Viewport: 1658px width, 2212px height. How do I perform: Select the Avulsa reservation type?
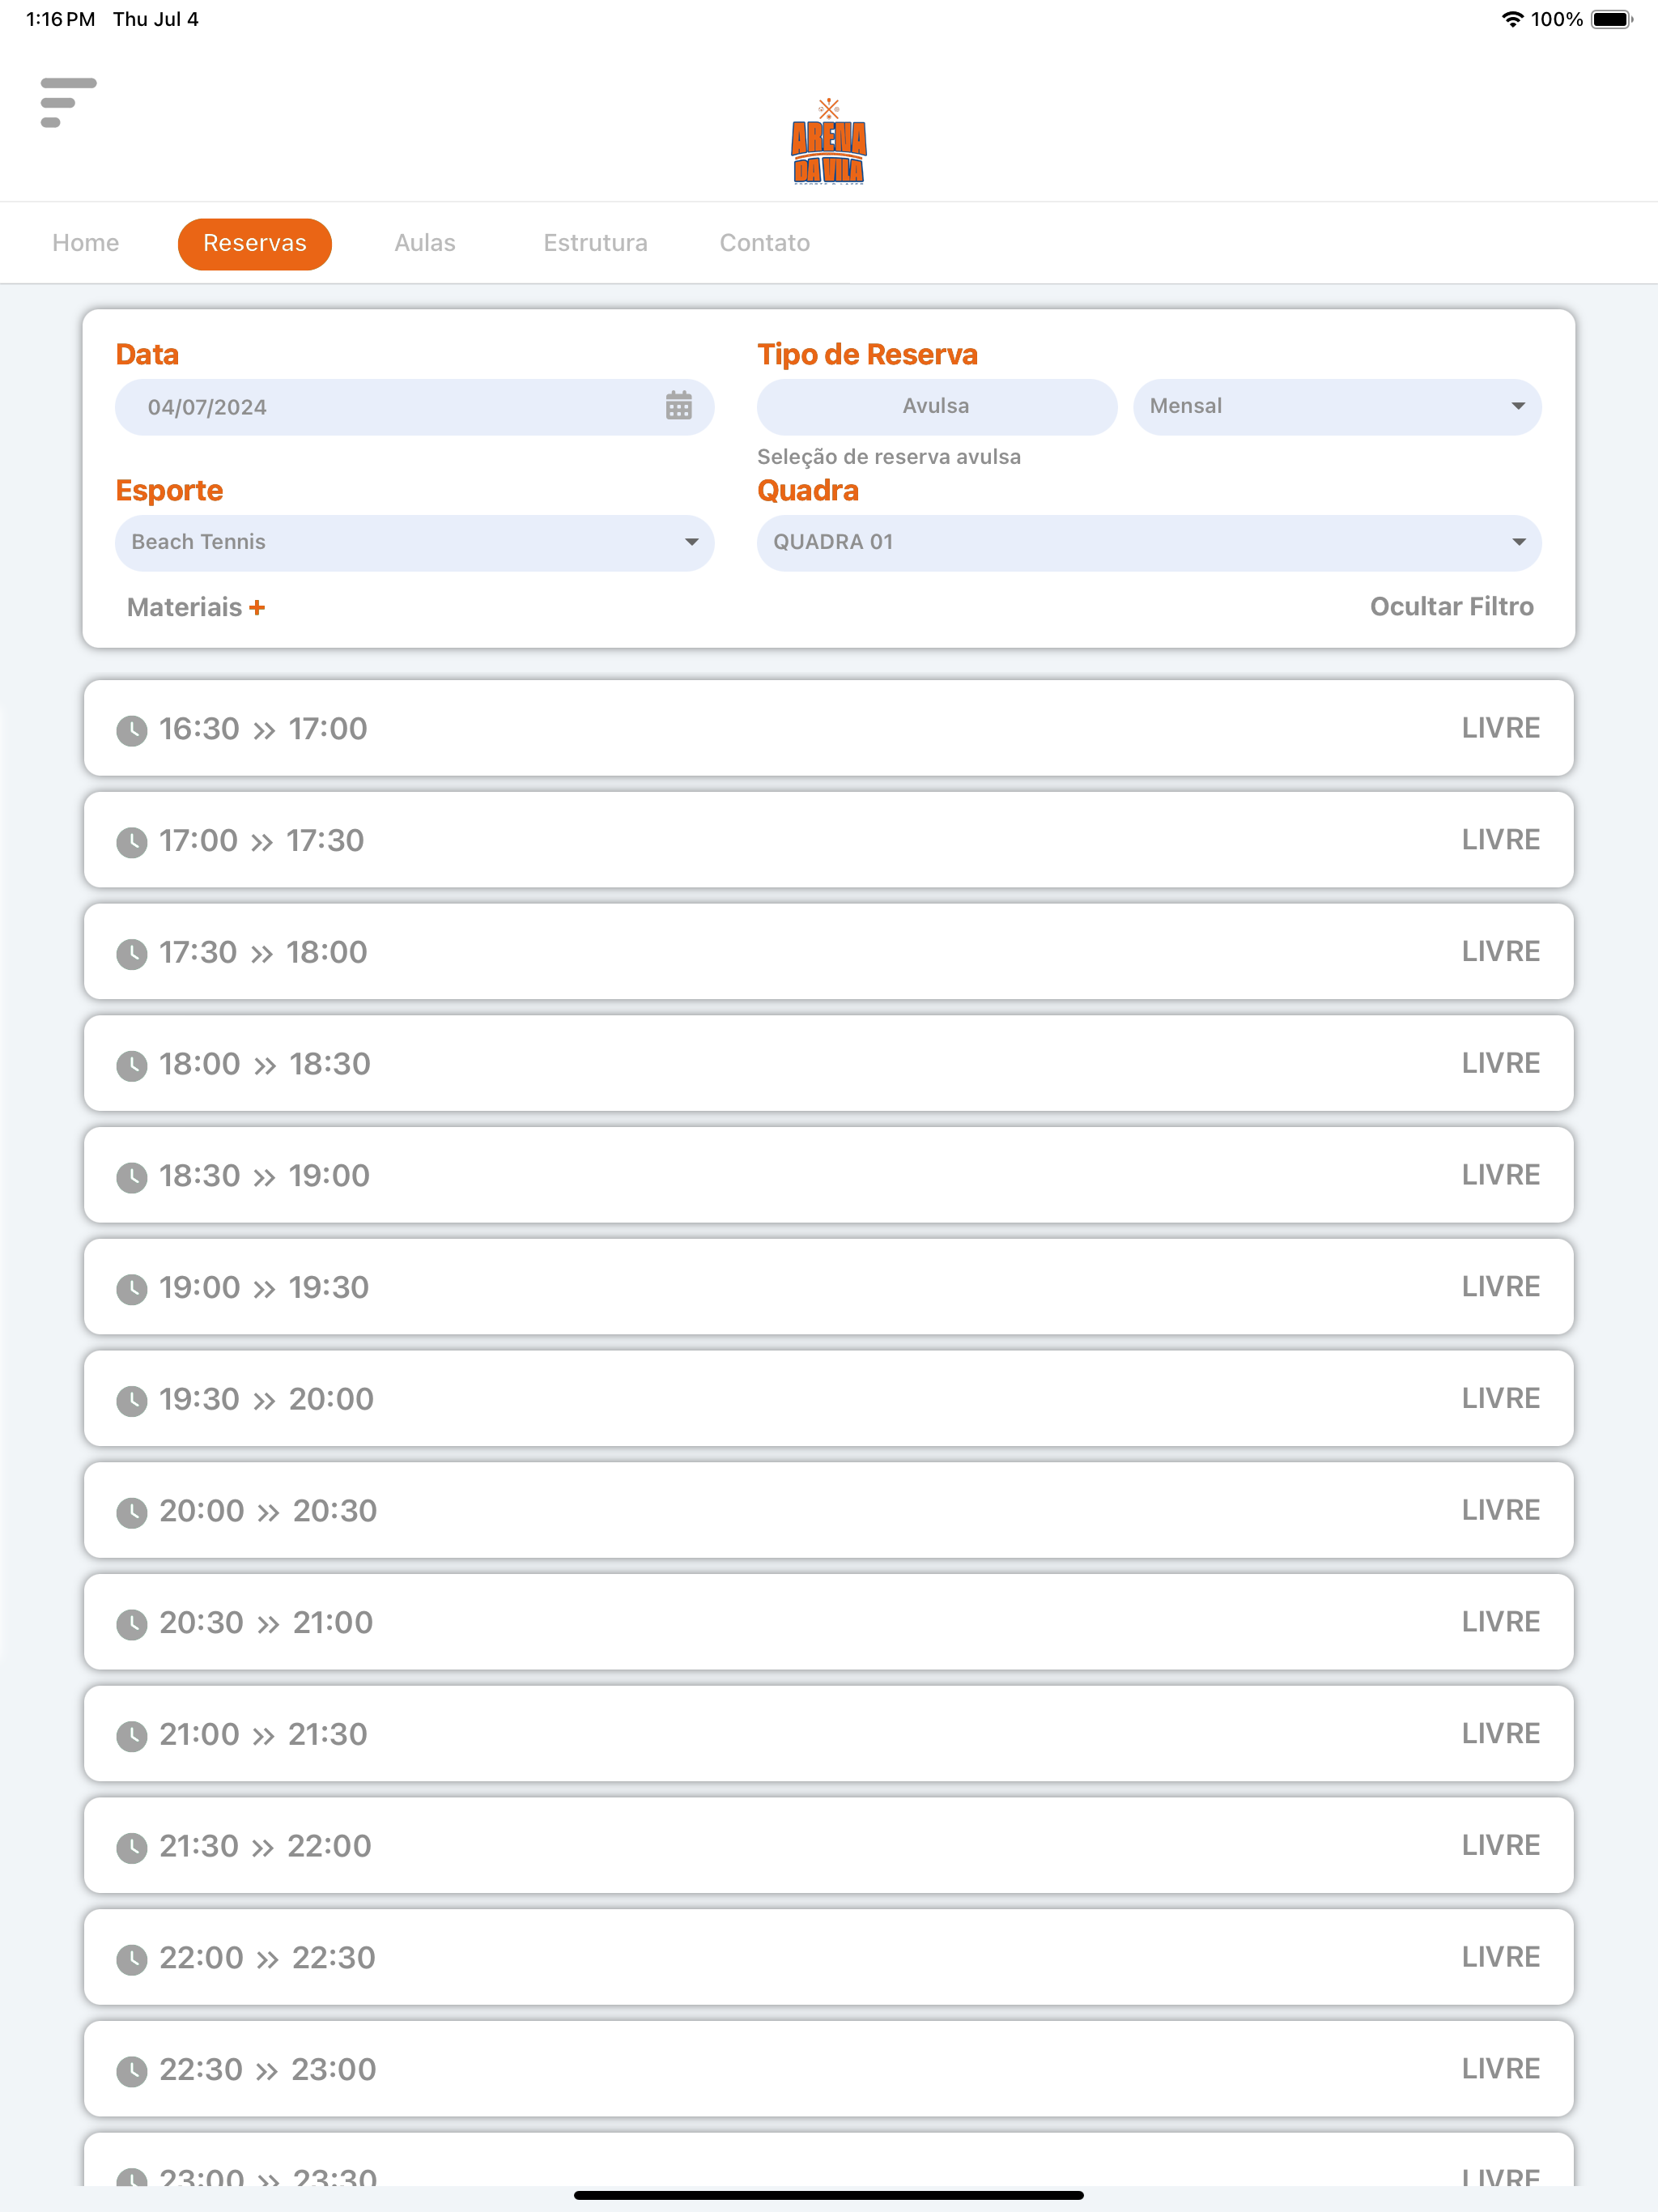936,406
